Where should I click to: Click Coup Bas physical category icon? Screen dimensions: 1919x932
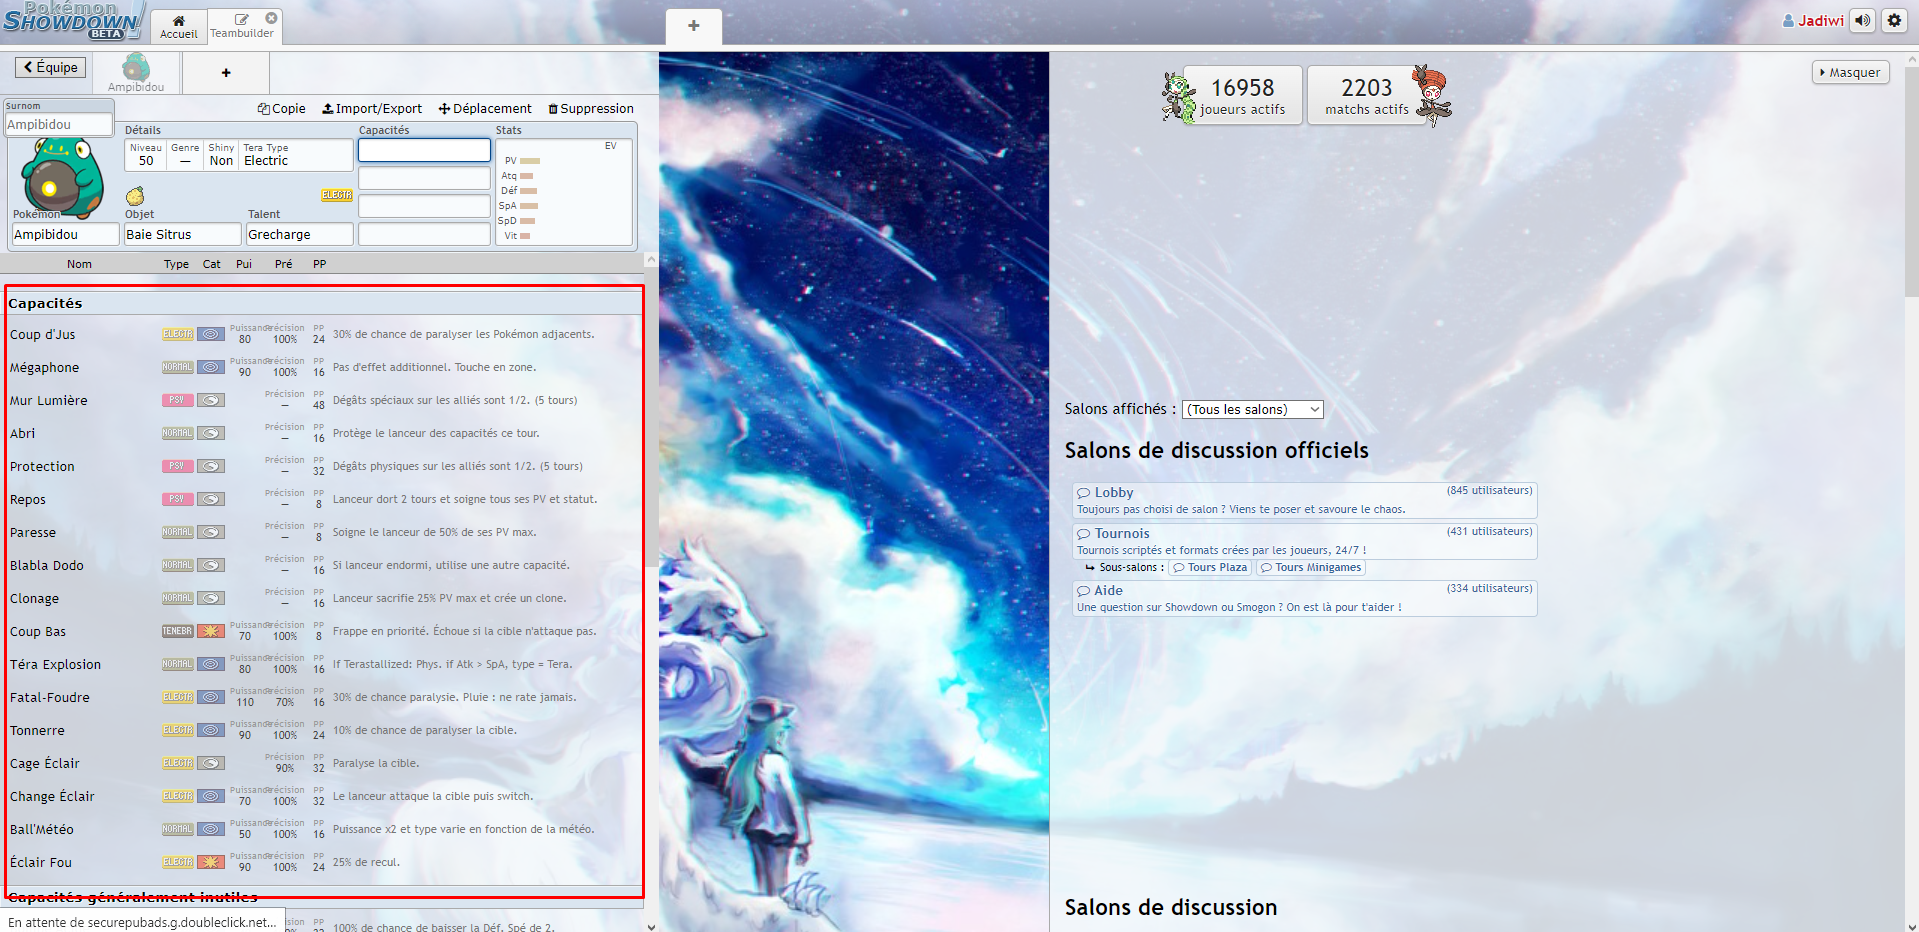[210, 631]
